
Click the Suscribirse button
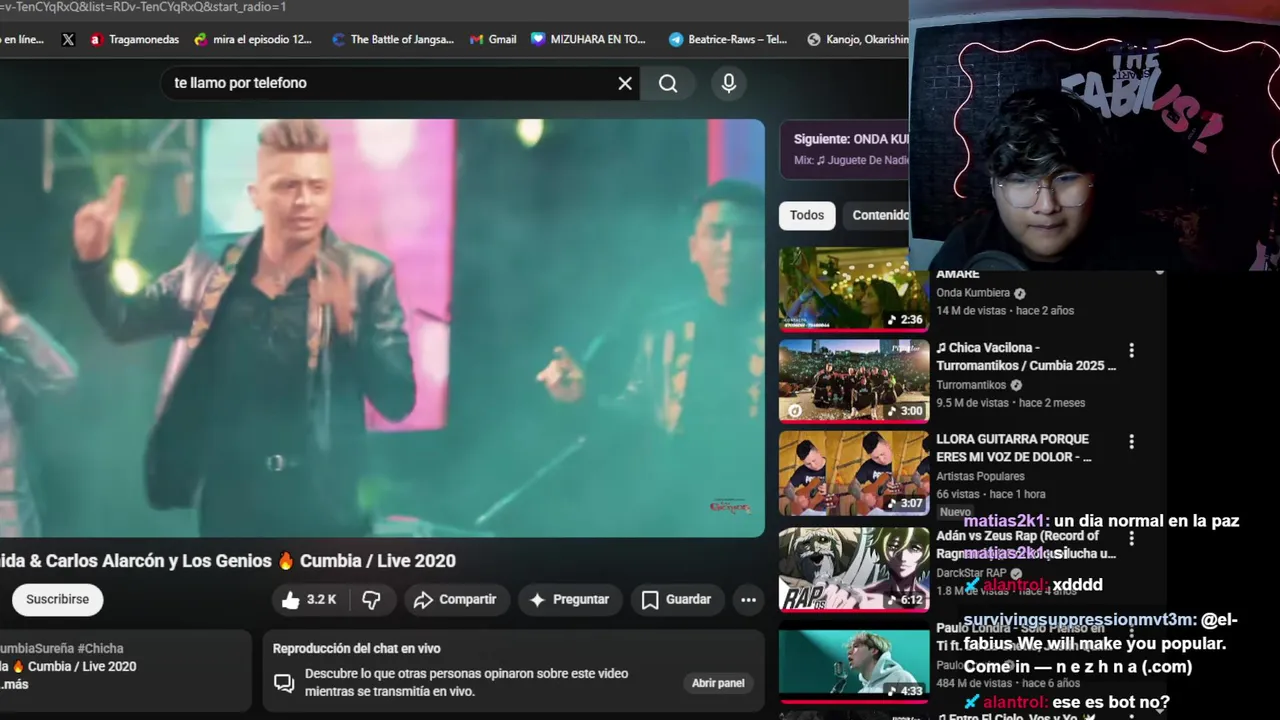point(57,599)
